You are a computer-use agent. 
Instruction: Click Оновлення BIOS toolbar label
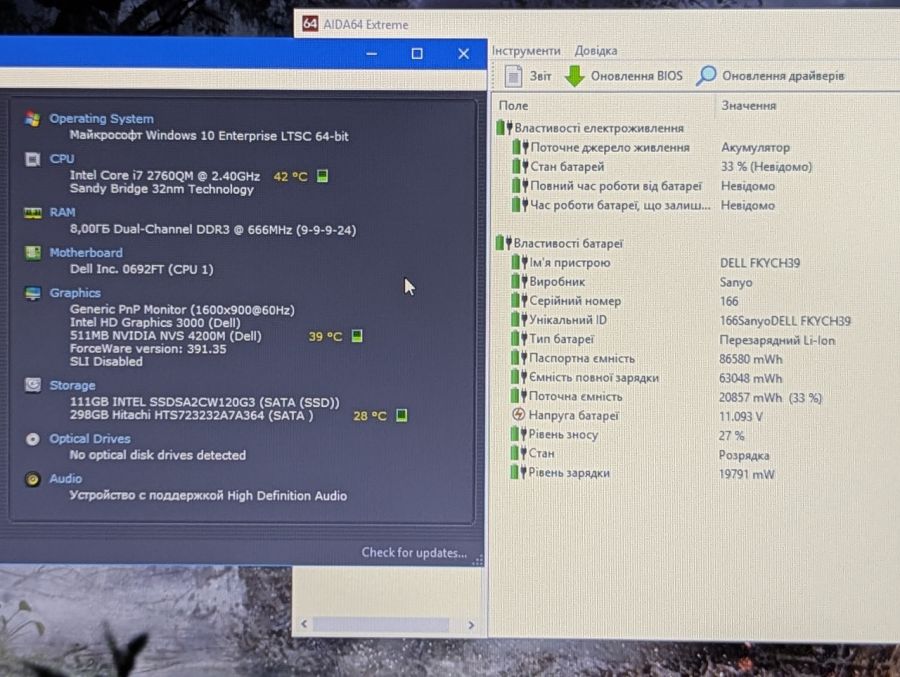coord(637,76)
